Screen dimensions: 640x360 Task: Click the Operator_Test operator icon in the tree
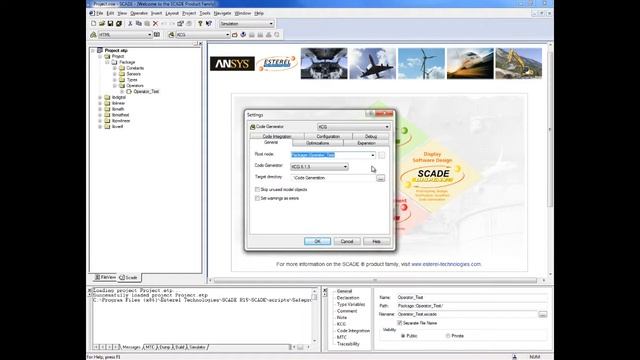pos(129,91)
